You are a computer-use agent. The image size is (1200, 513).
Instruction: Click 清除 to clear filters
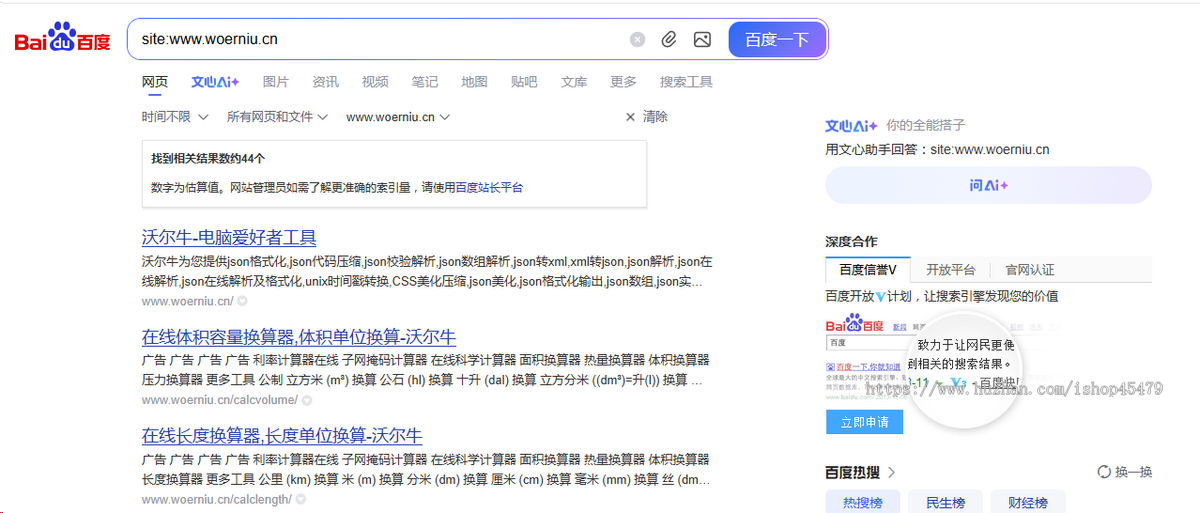(646, 117)
